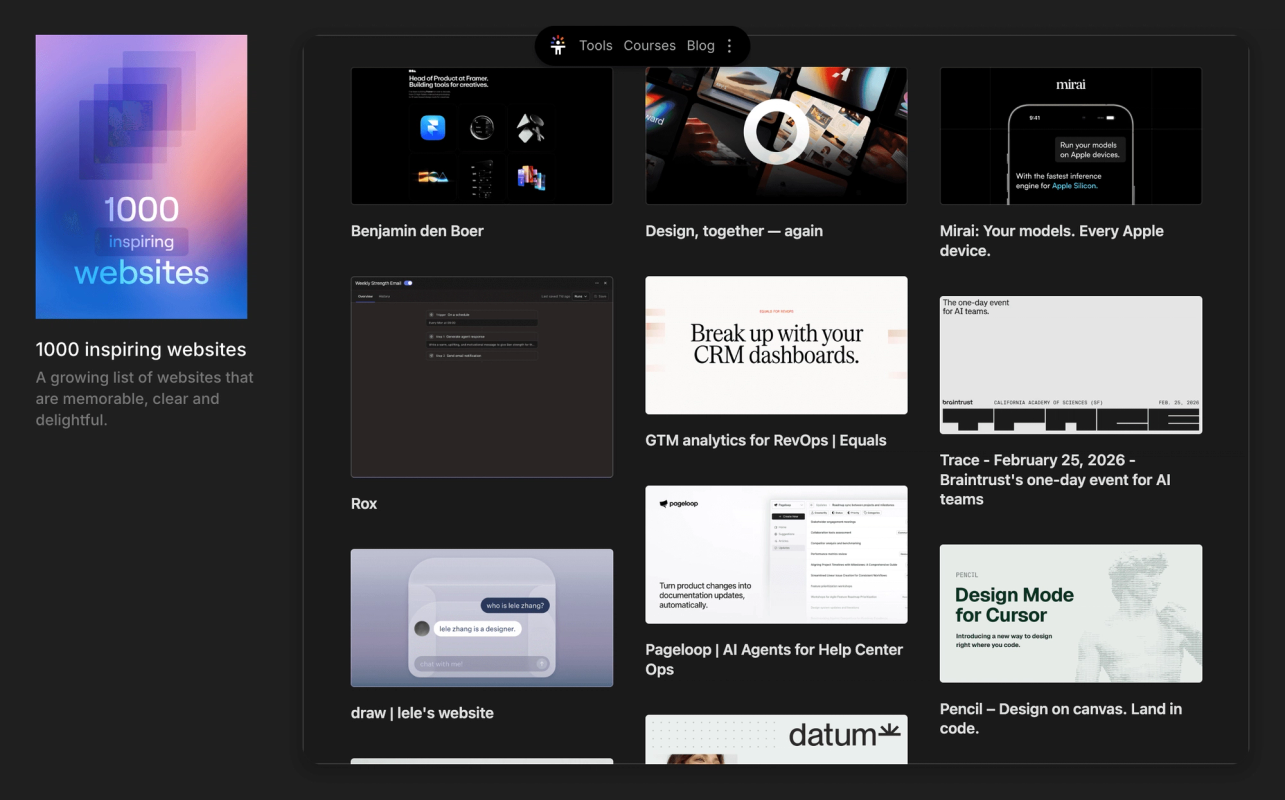Image resolution: width=1285 pixels, height=800 pixels.
Task: Click the description text 'A growing list of websites'
Action: 145,398
